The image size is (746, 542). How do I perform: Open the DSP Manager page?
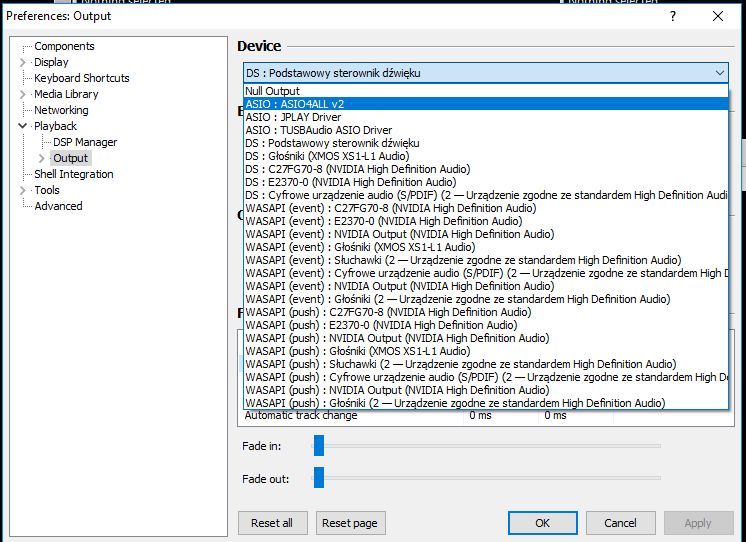pyautogui.click(x=85, y=142)
